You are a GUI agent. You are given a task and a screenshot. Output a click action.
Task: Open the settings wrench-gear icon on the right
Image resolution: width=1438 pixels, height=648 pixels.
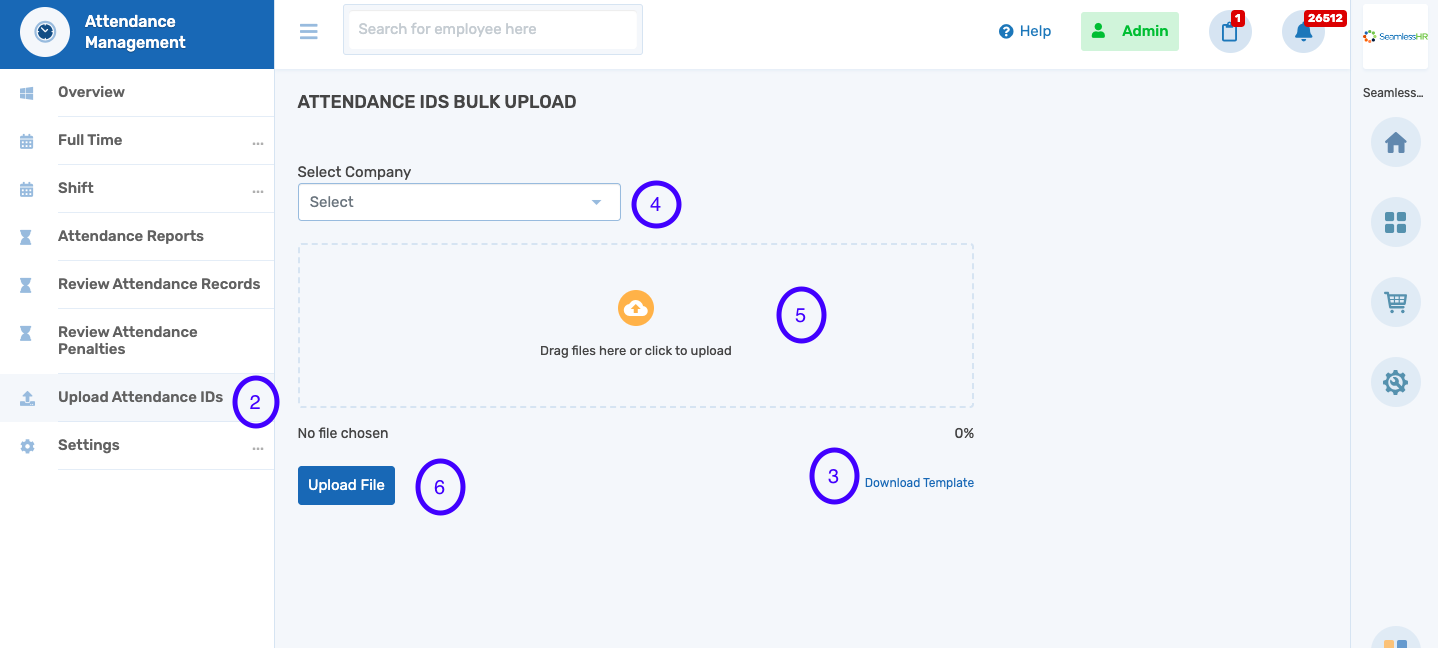pos(1395,382)
